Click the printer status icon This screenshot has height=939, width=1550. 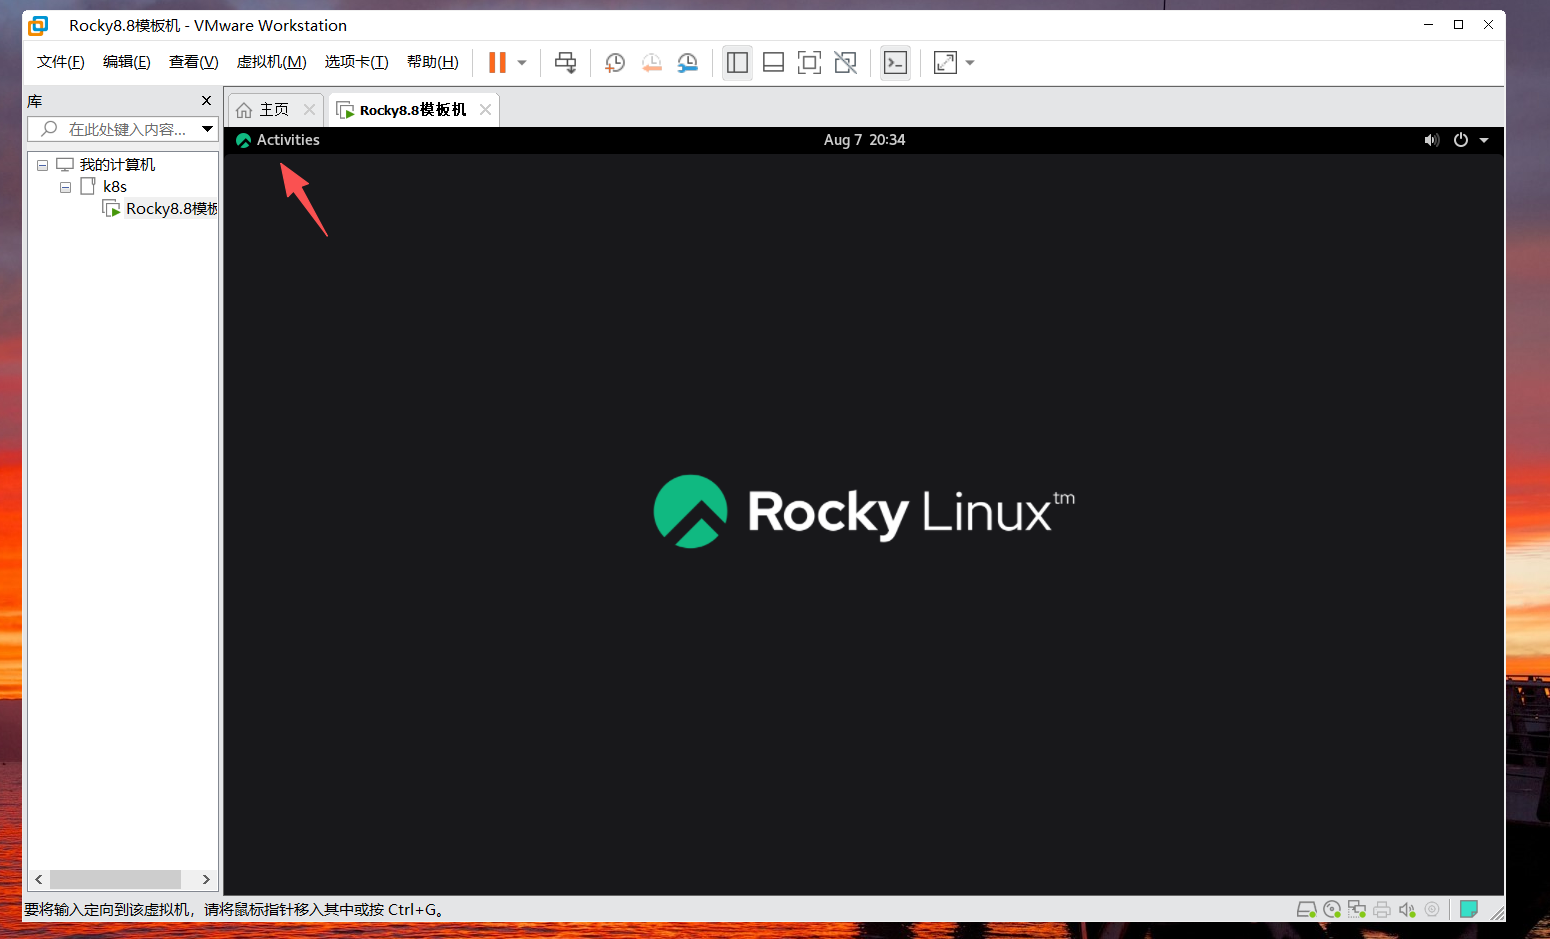tap(1382, 909)
